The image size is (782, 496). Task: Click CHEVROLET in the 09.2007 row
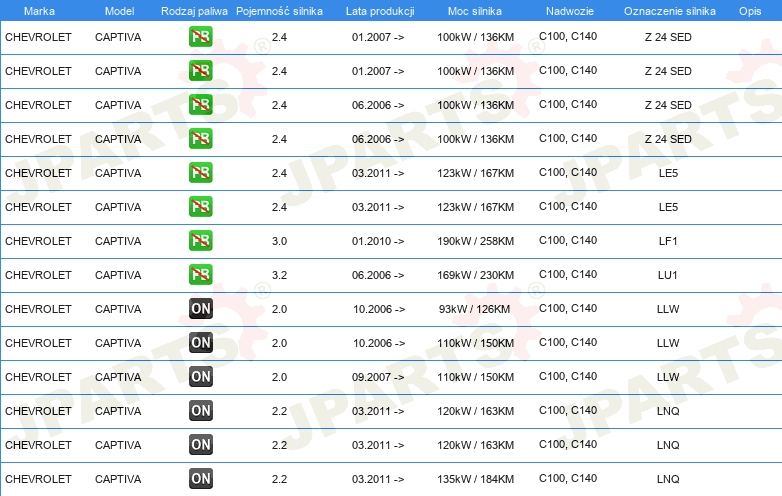click(x=38, y=377)
